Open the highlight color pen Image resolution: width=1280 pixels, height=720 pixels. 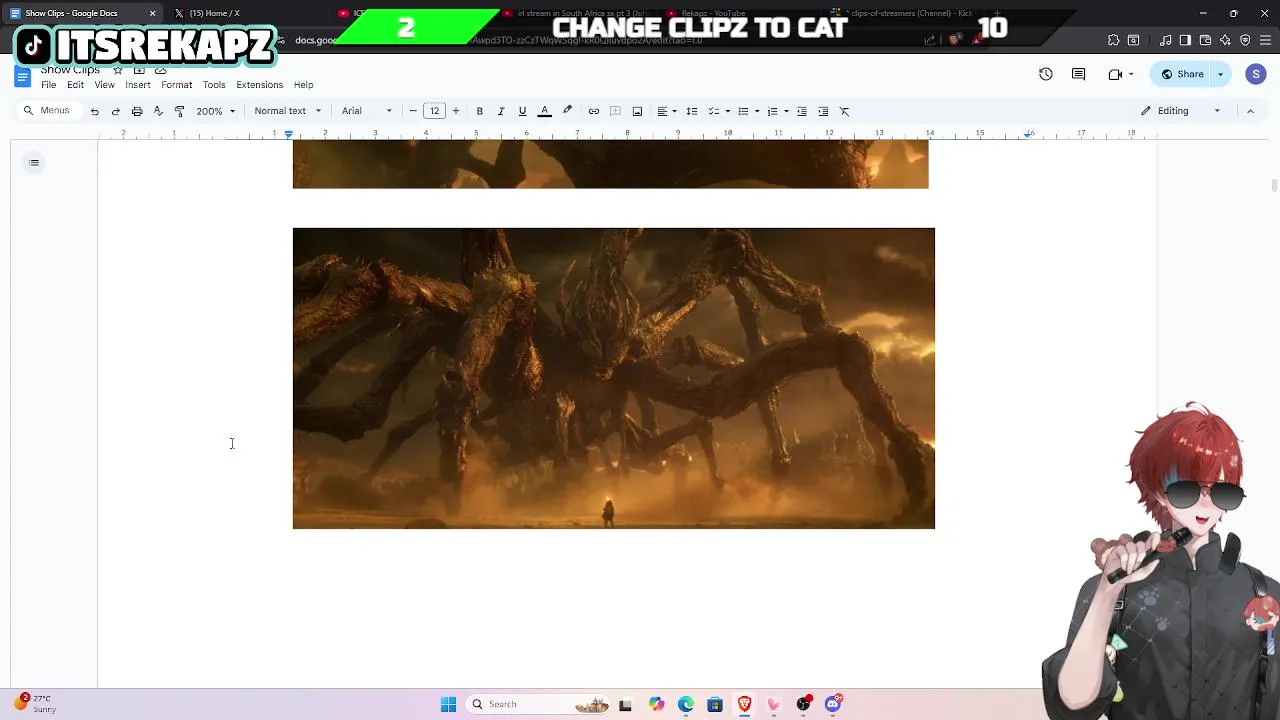[x=567, y=111]
